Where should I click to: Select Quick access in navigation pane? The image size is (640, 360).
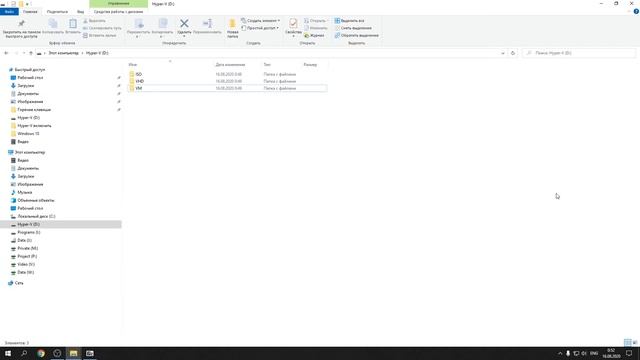coord(30,70)
